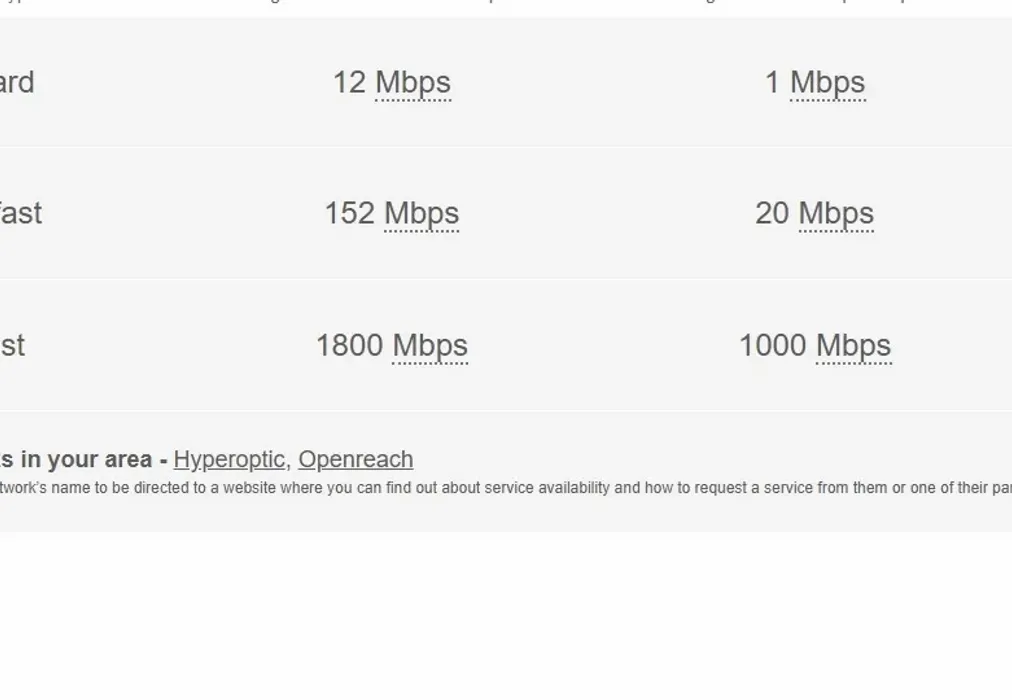Select the Mbps abbreviation after 1000
Image resolution: width=1012 pixels, height=700 pixels.
[x=853, y=346]
